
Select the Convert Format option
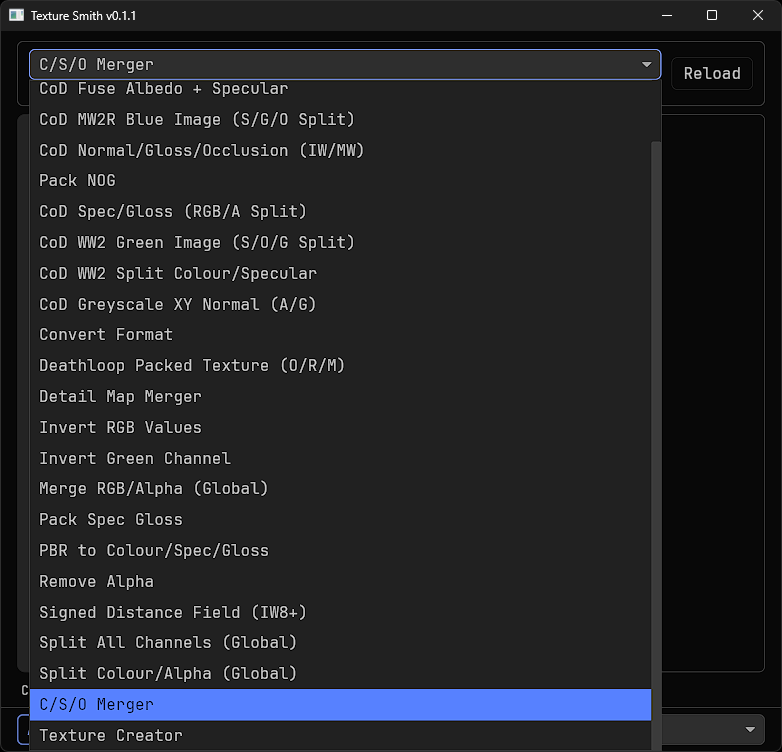tap(341, 335)
